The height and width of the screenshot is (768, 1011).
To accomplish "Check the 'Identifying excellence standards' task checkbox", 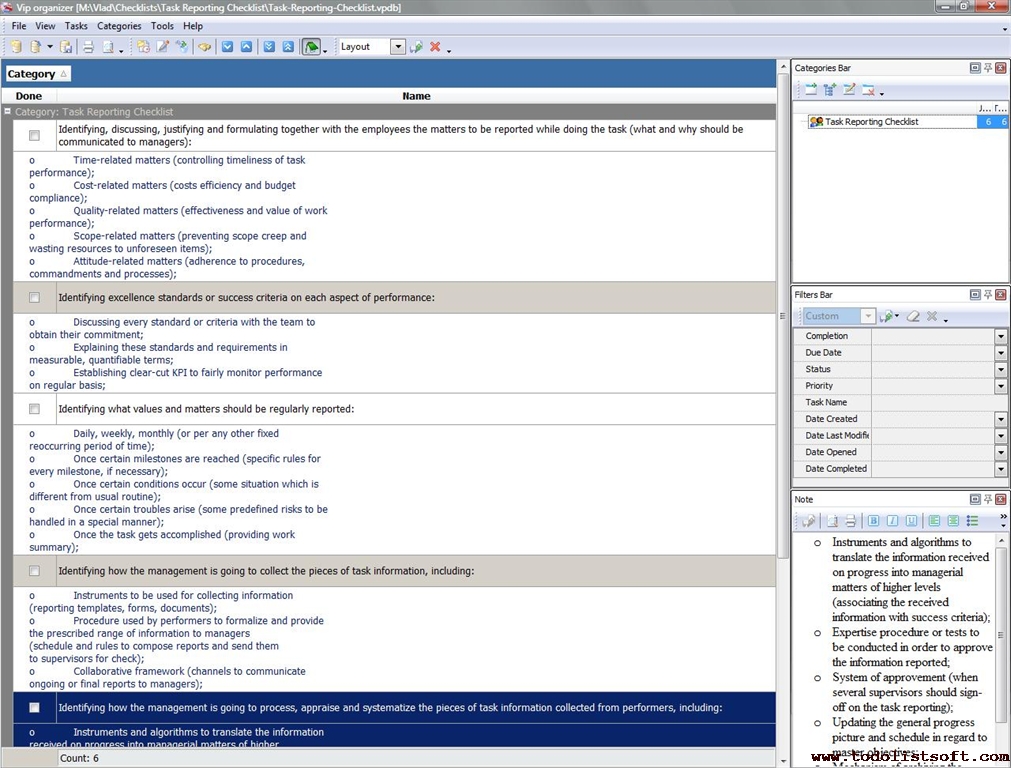I will coord(34,297).
